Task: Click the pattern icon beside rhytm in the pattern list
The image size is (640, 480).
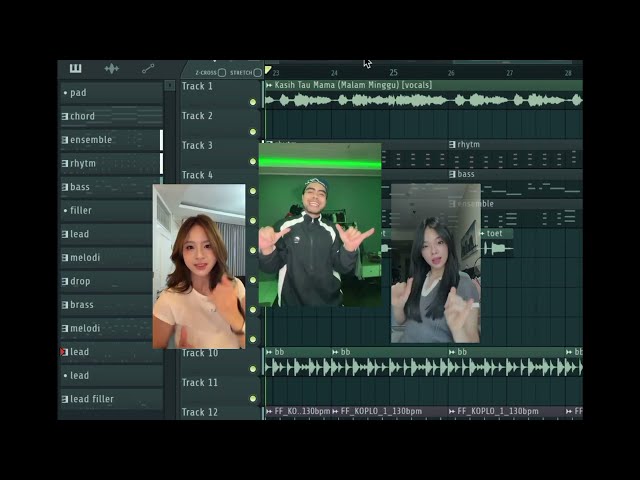Action: tap(65, 164)
